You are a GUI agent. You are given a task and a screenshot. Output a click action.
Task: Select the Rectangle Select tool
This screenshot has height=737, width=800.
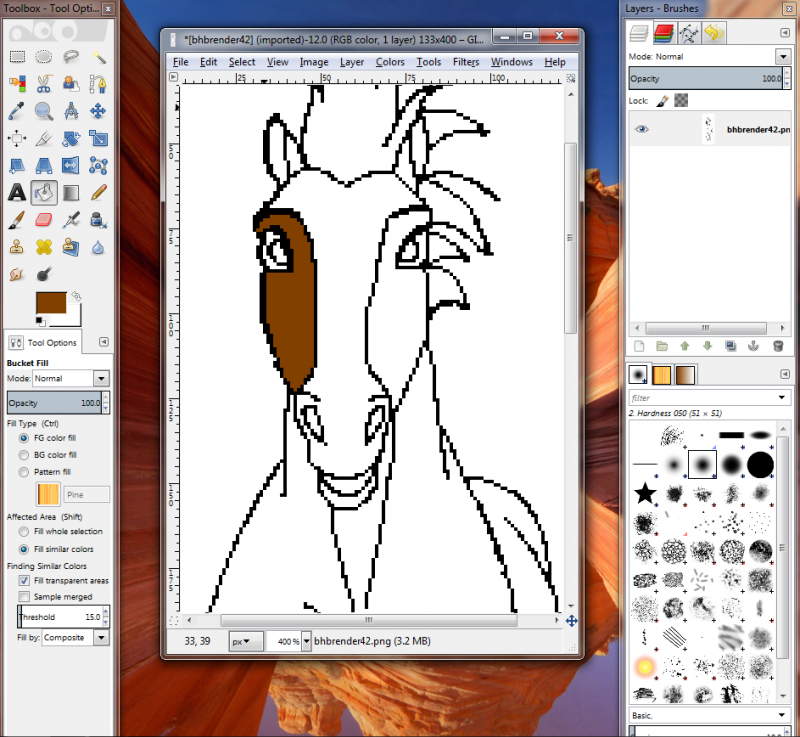coord(17,56)
